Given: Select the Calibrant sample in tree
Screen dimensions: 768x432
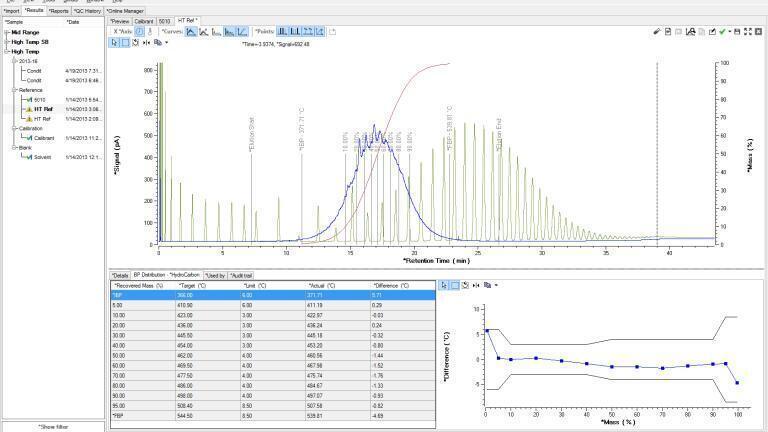Looking at the screenshot, I should point(44,138).
